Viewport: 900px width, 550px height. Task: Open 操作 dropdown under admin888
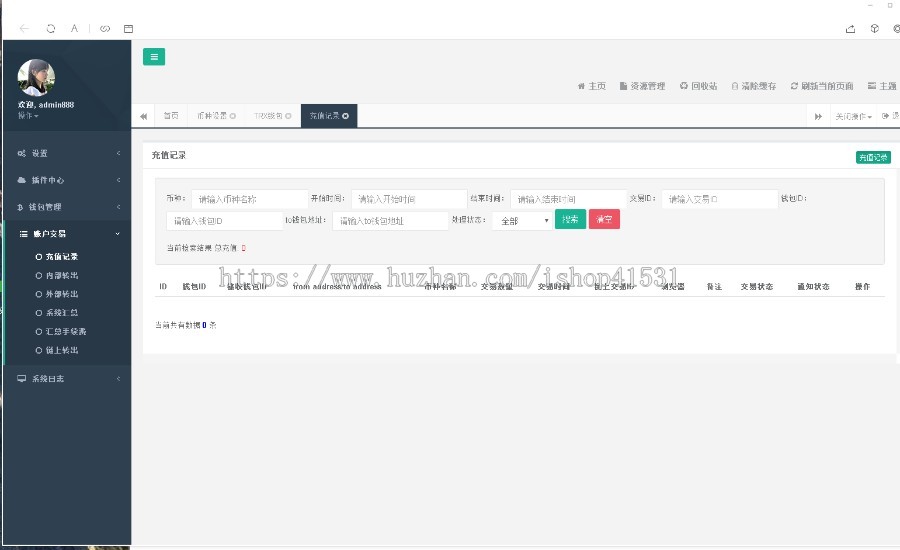28,115
